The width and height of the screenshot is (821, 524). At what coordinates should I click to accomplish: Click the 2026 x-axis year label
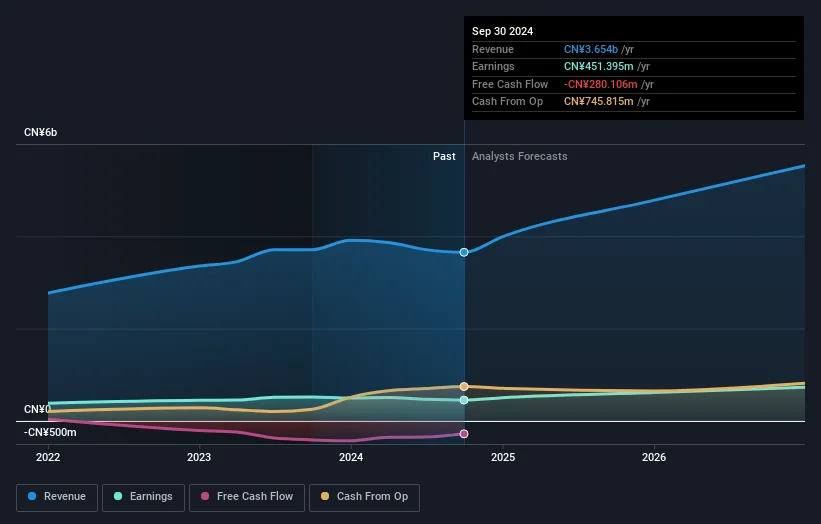point(654,457)
